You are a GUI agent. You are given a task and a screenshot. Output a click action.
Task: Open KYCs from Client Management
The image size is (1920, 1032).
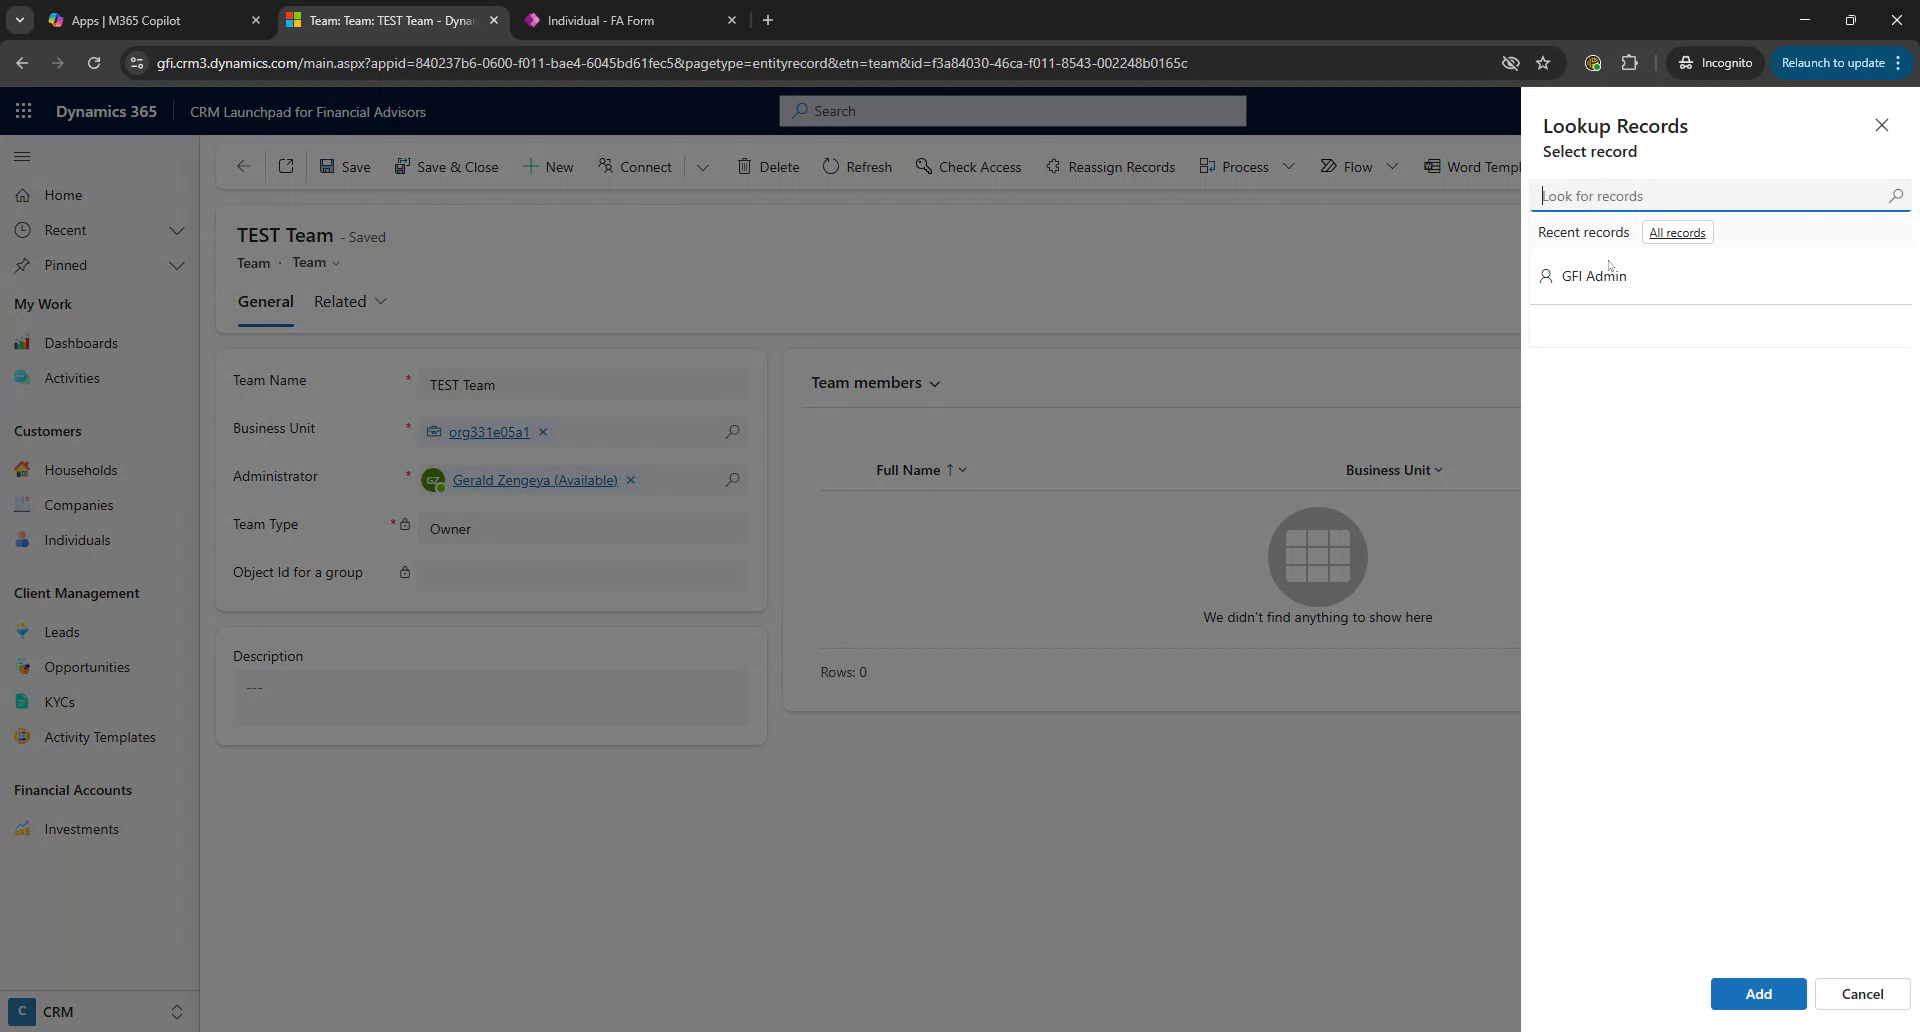(60, 701)
